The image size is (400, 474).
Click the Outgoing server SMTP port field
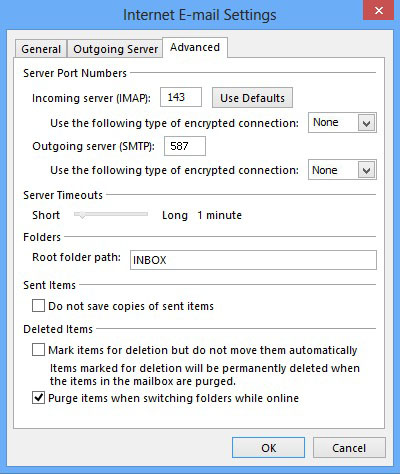point(185,146)
